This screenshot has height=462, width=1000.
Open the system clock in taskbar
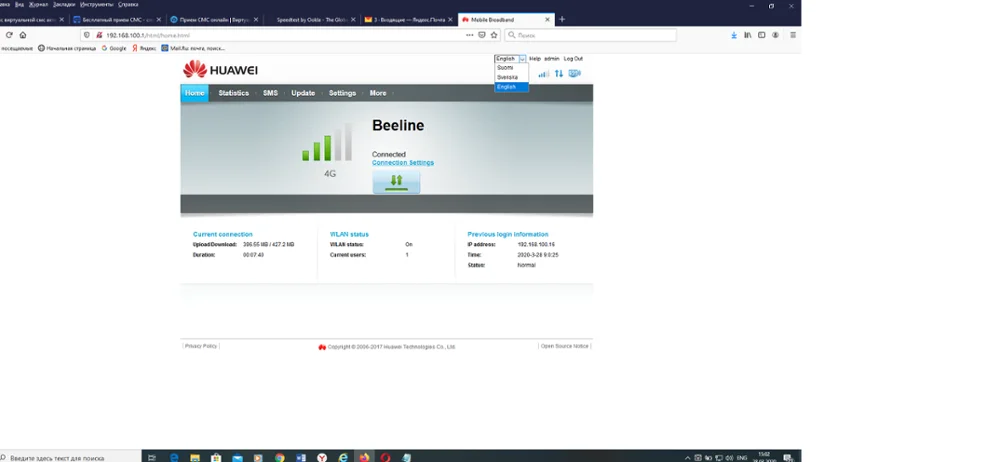coord(764,457)
